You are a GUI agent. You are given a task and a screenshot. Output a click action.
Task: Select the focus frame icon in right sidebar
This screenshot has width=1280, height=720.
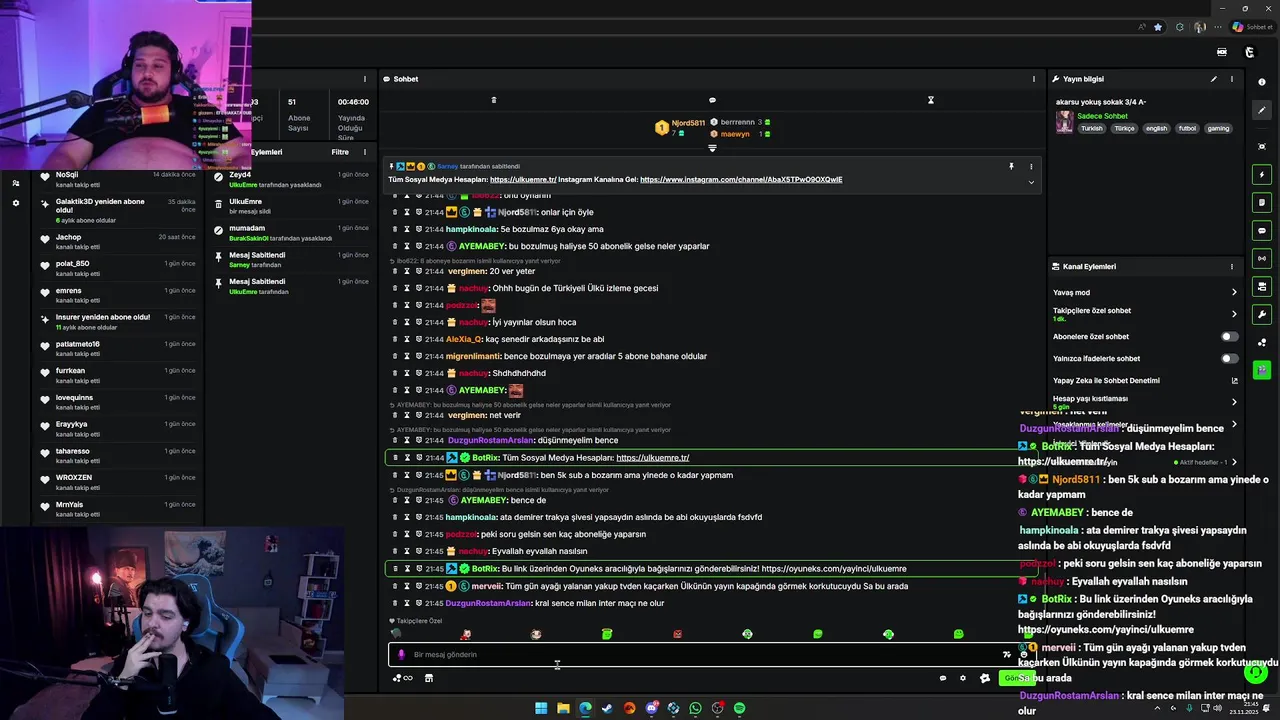[x=1262, y=146]
